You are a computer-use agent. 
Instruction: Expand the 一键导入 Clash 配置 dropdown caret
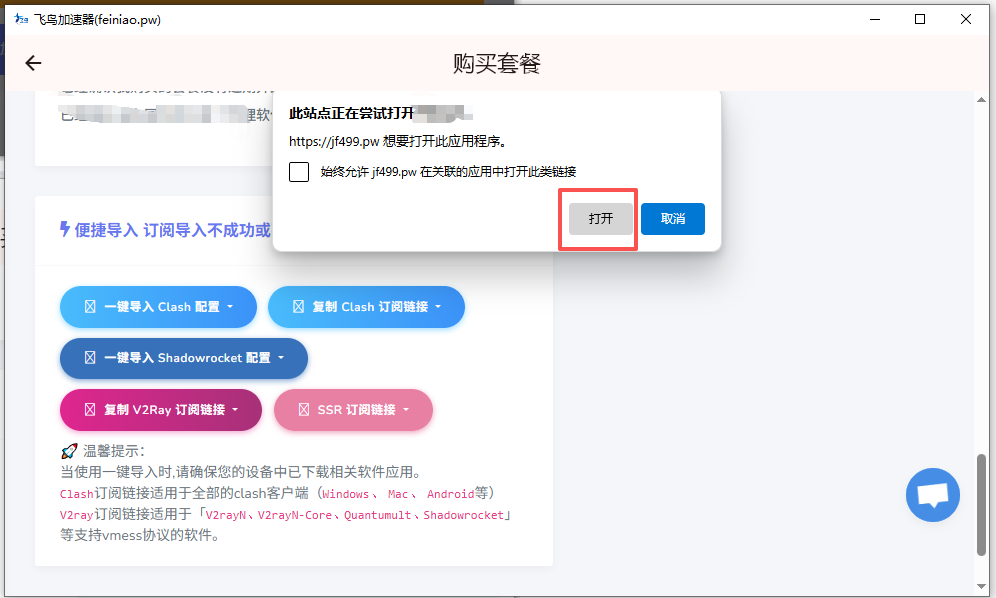click(x=230, y=307)
